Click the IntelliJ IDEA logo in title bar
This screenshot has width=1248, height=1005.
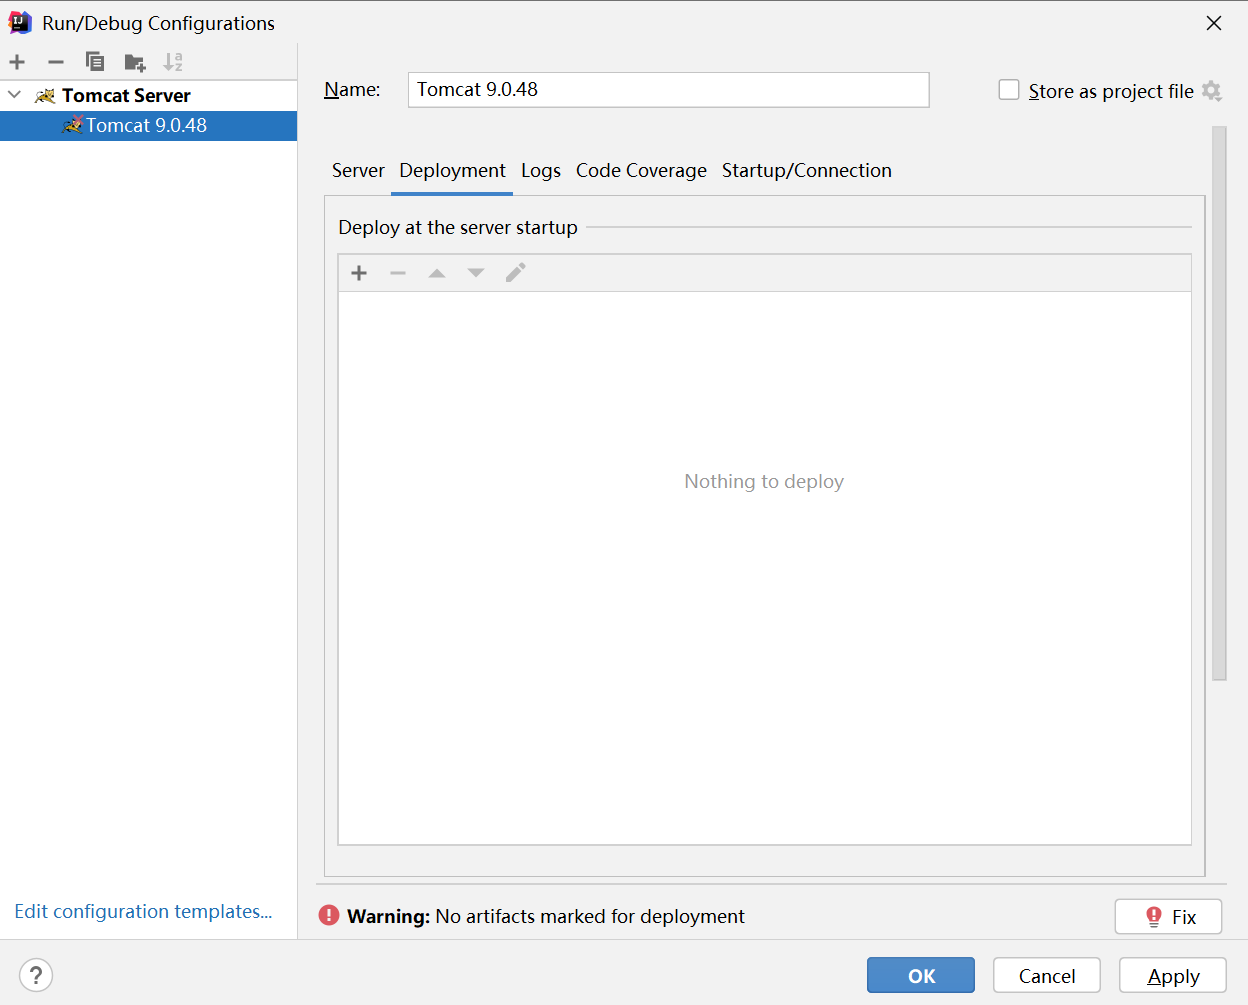pos(20,22)
